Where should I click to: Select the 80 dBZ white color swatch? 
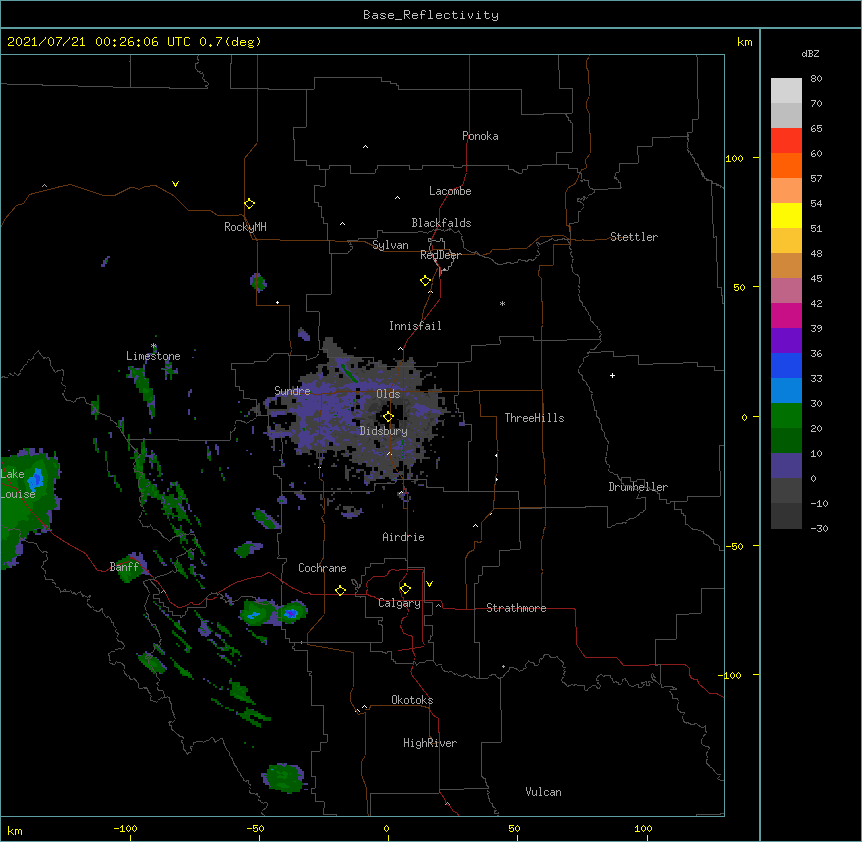(786, 91)
